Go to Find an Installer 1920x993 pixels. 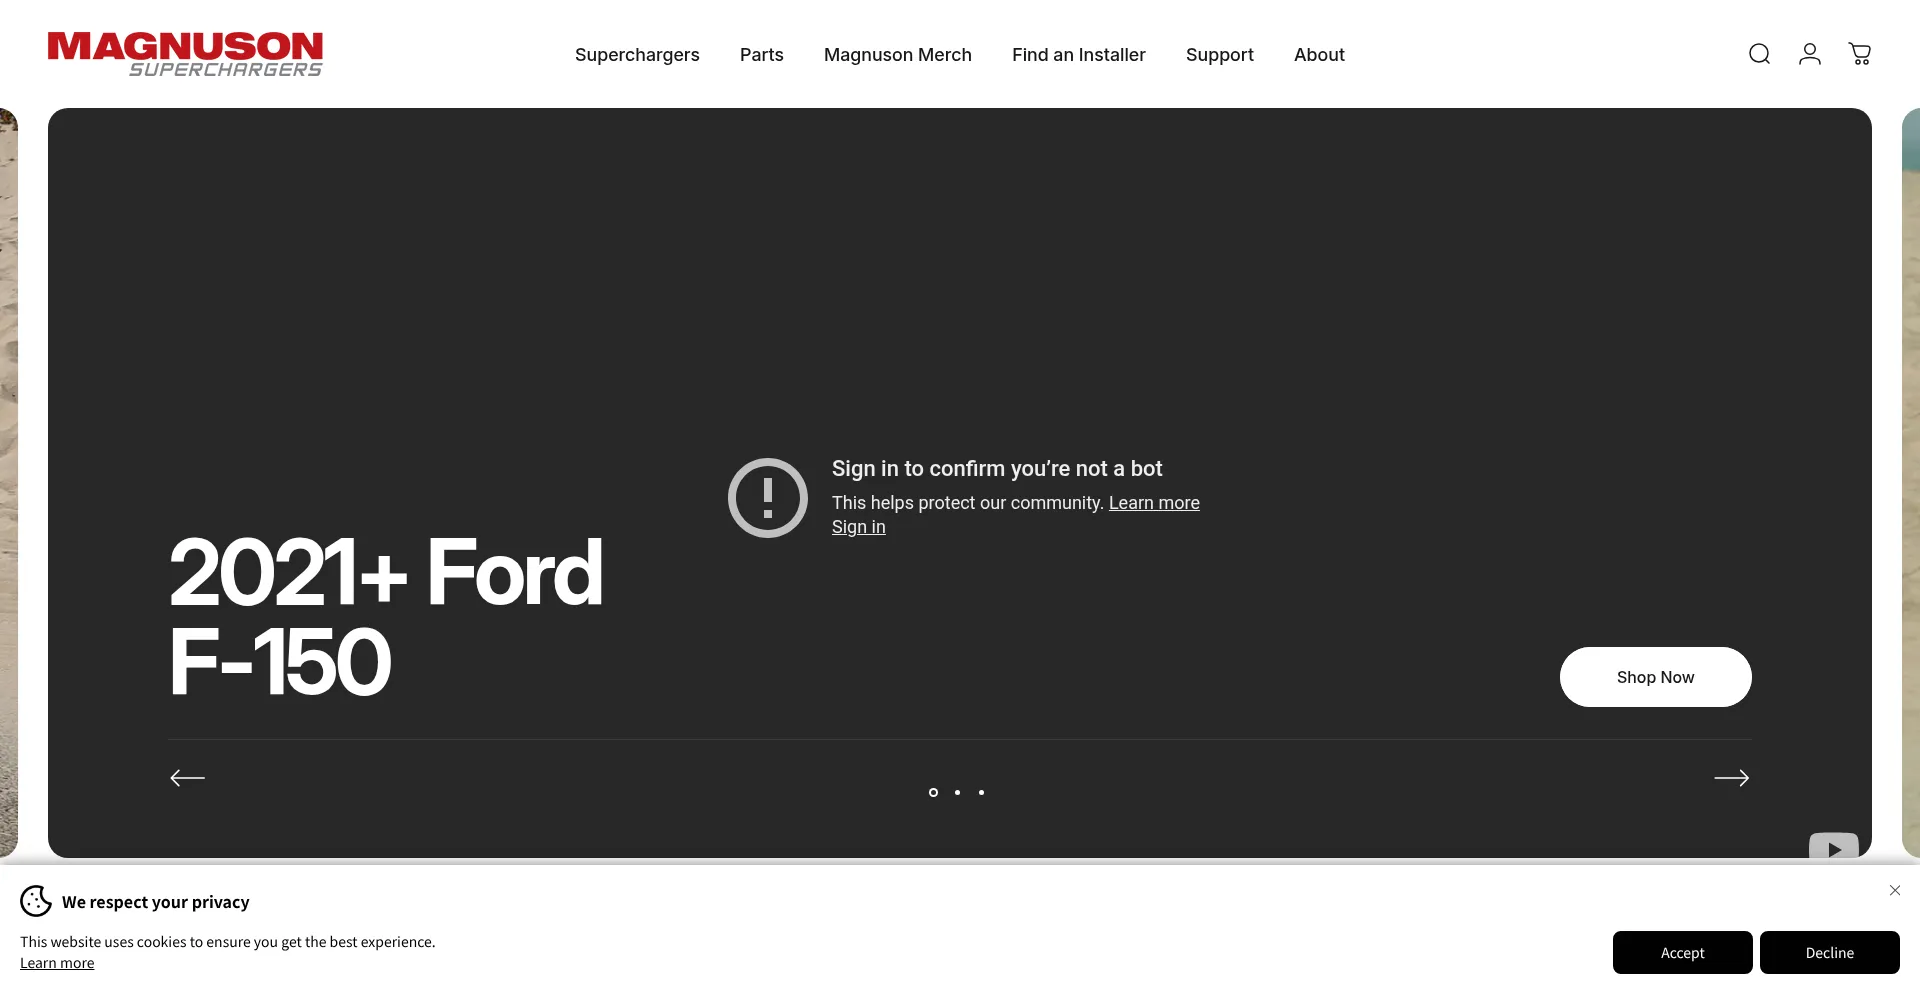point(1079,55)
